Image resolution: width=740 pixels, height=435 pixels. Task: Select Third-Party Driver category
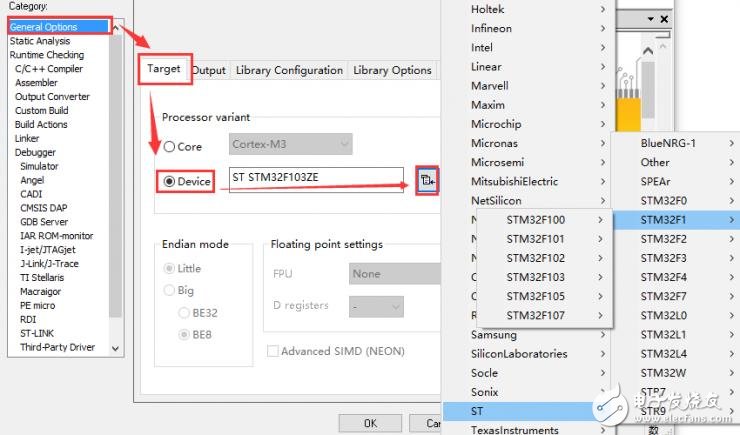(x=58, y=347)
